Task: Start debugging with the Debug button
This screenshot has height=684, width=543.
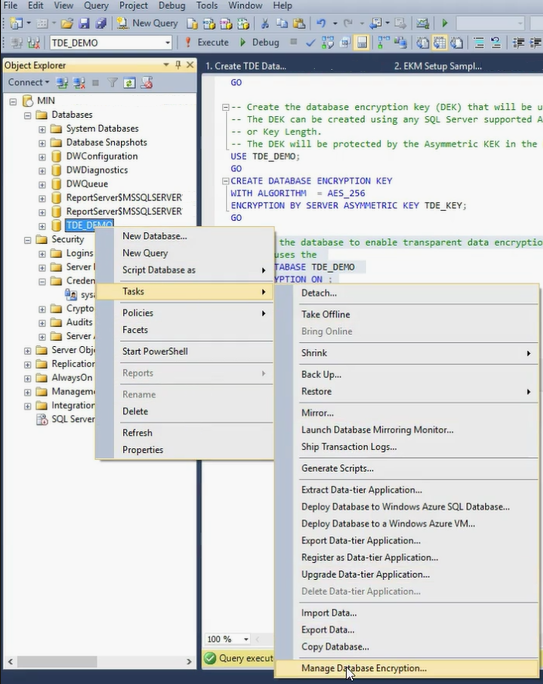Action: (259, 42)
